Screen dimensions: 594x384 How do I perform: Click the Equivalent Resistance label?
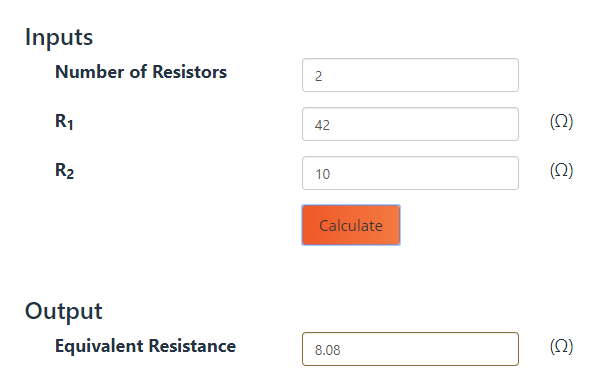tap(145, 346)
